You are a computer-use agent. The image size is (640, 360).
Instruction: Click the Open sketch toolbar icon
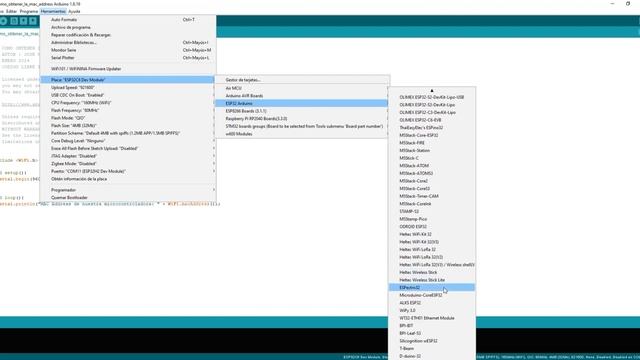tap(23, 21)
